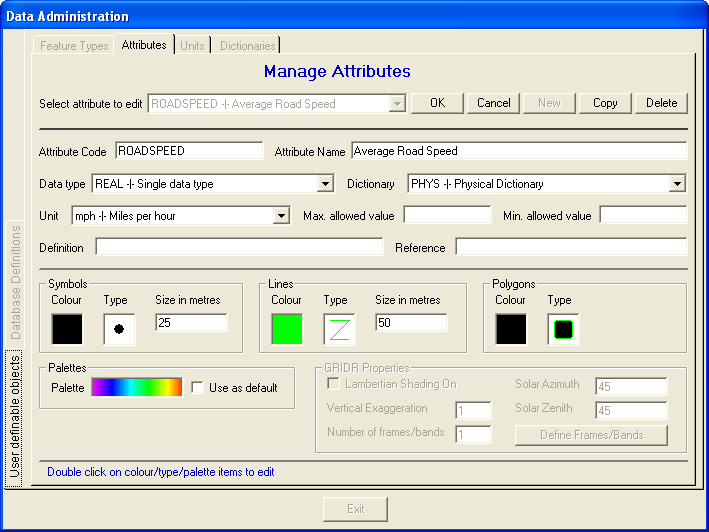Image resolution: width=709 pixels, height=532 pixels.
Task: Click the Lines type zigzag icon
Action: pyautogui.click(x=339, y=329)
